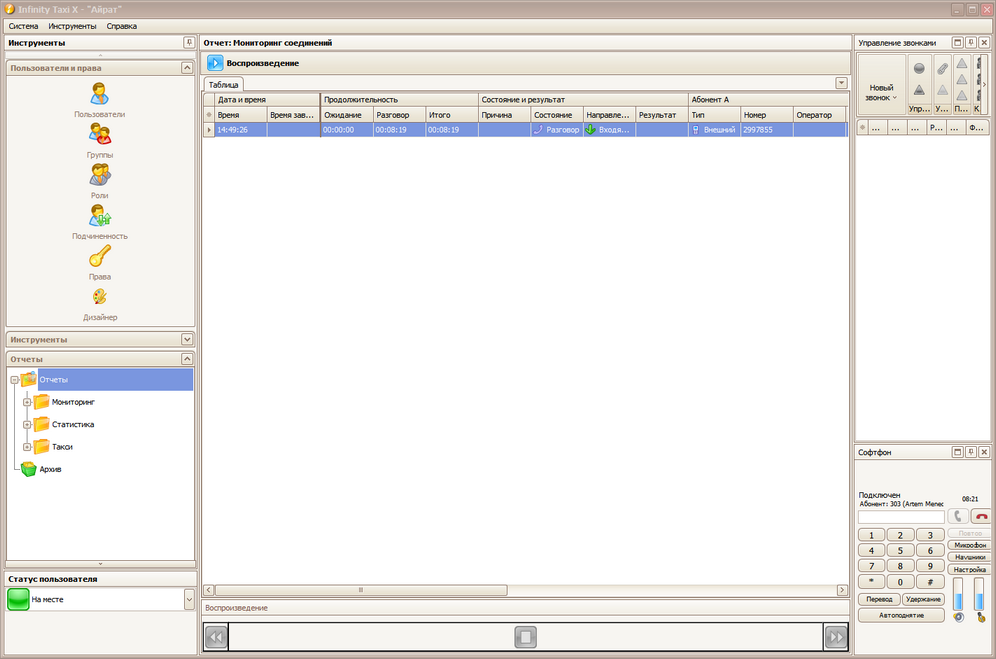Screen dimensions: 996x659
Task: Click the Удержание button
Action: (x=923, y=599)
